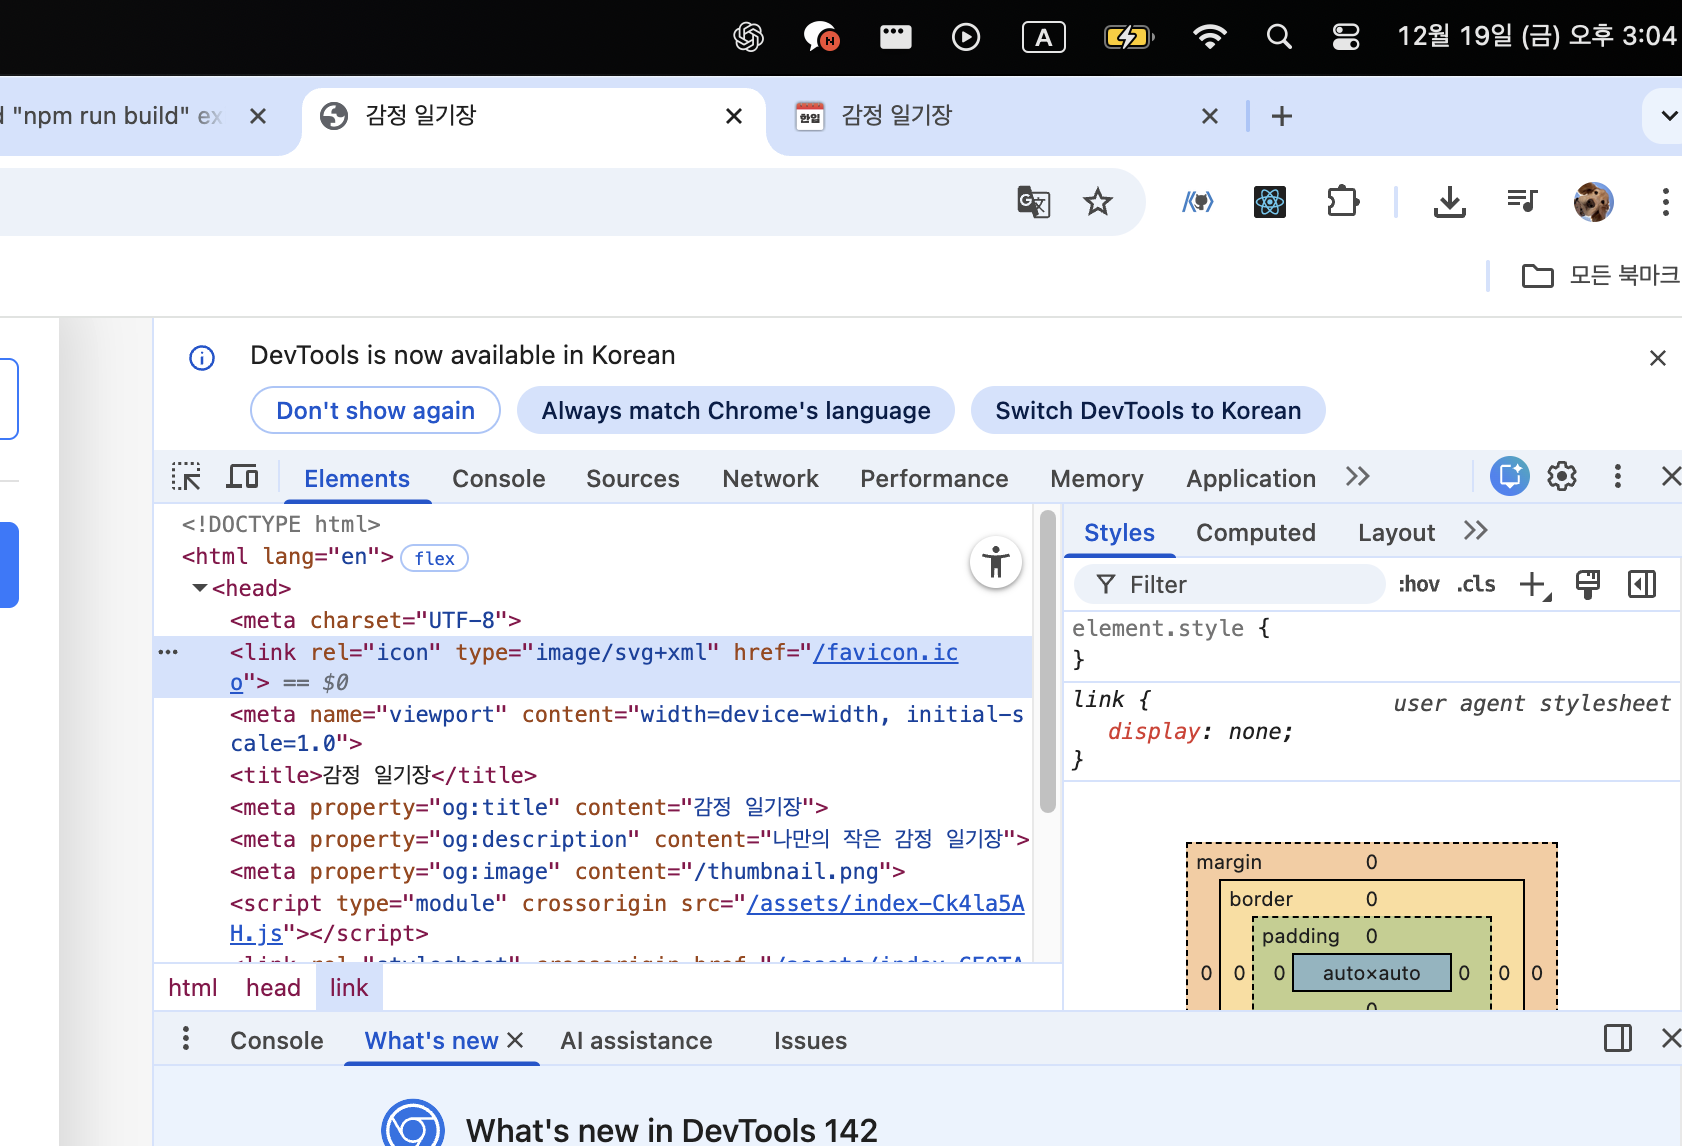Click the AI assistance icon in DevTools toolbar
Screen dimensions: 1682x1146
(x=1509, y=477)
